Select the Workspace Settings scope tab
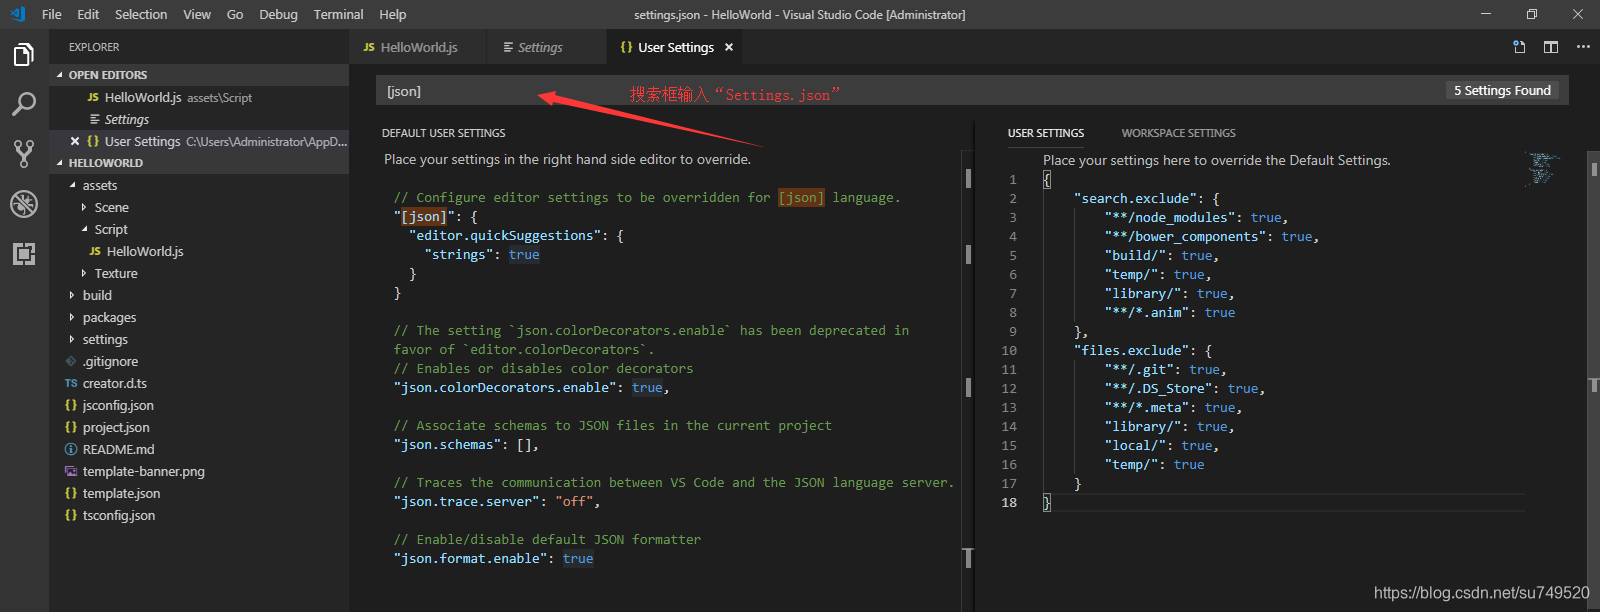This screenshot has width=1600, height=612. point(1178,133)
